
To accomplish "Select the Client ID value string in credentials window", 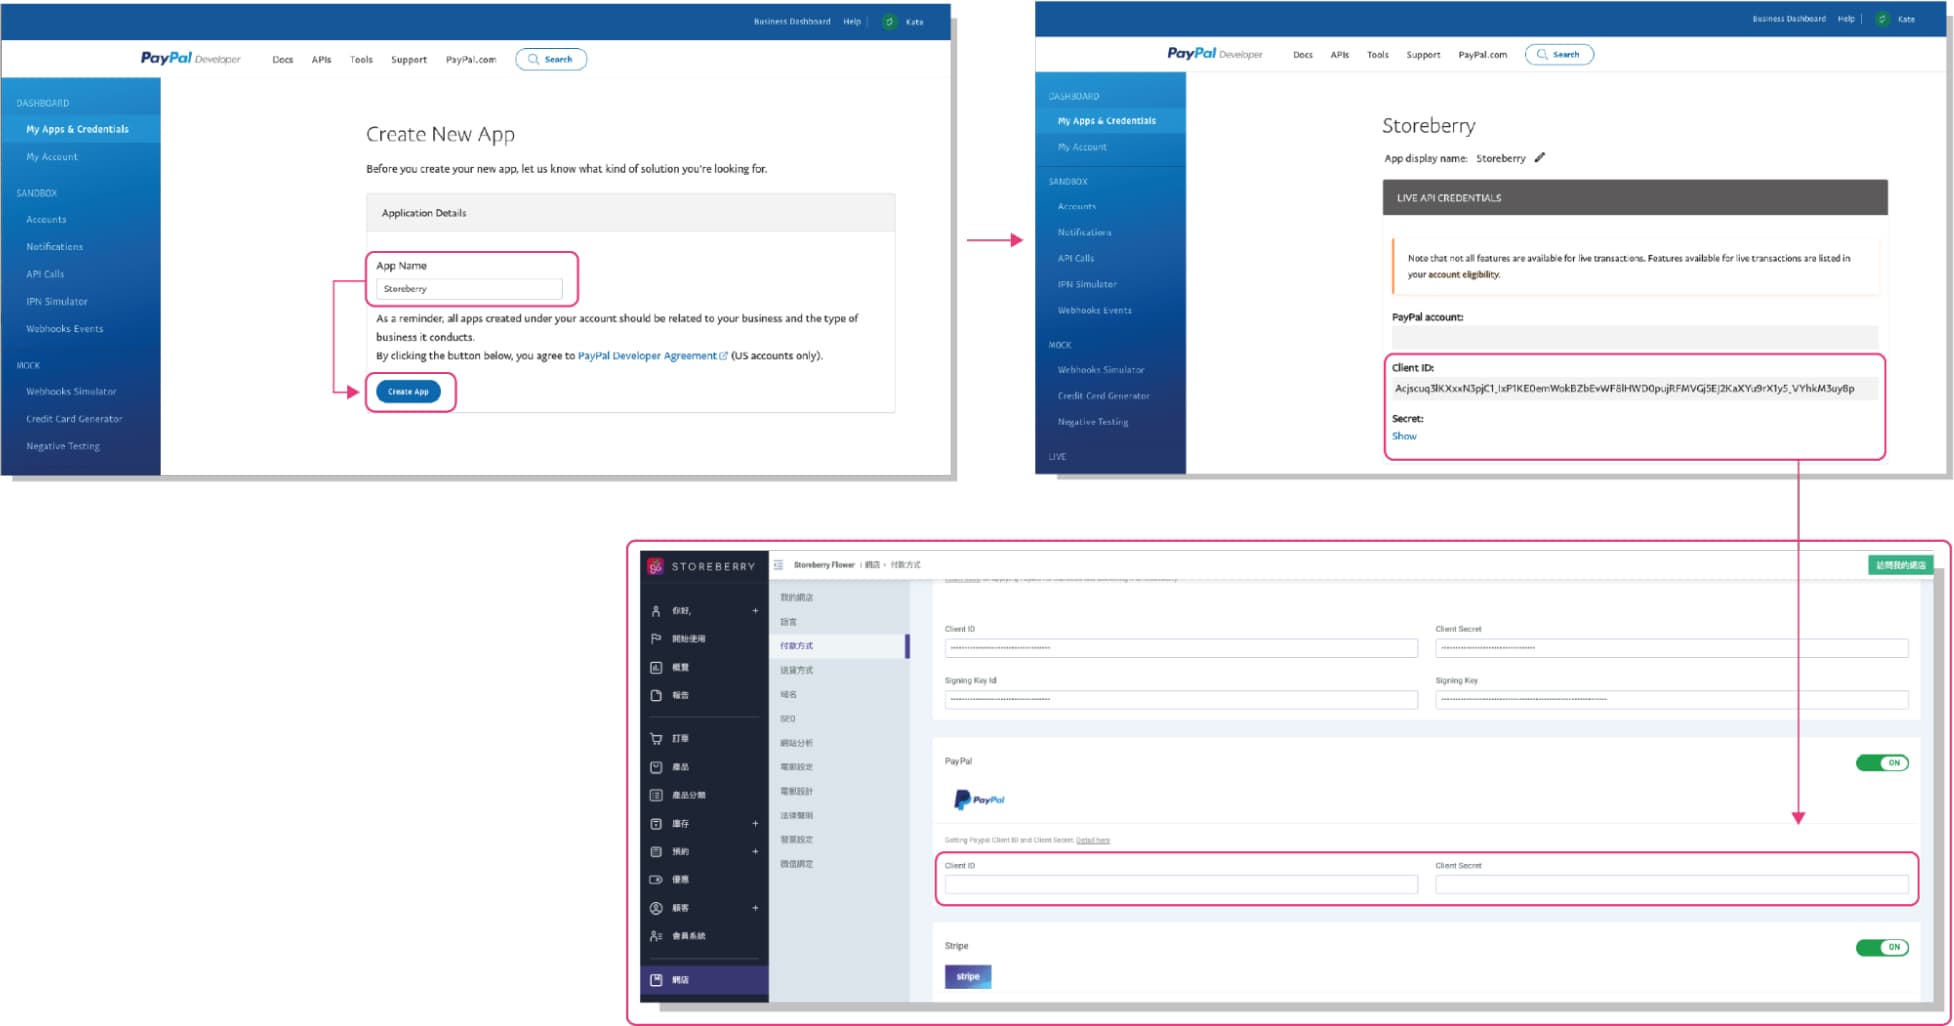I will pos(1624,388).
